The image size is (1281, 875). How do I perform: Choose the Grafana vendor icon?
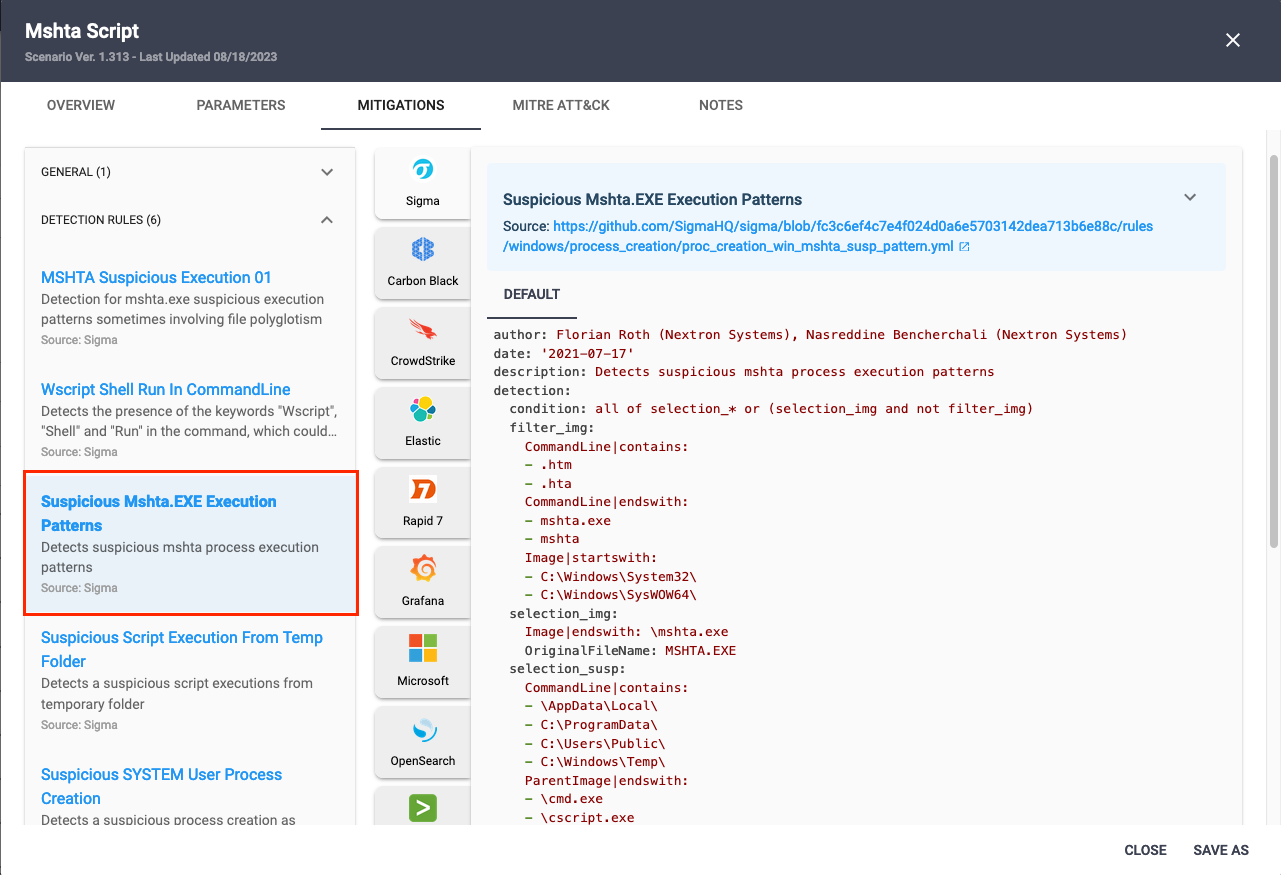coord(422,570)
